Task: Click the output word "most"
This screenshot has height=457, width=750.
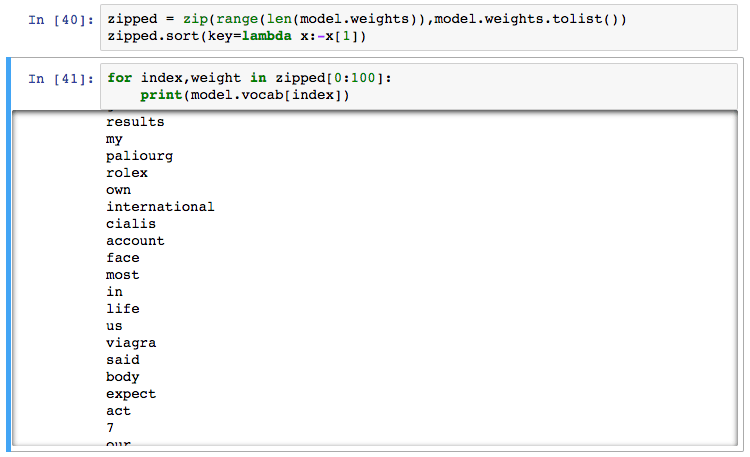Action: 123,275
